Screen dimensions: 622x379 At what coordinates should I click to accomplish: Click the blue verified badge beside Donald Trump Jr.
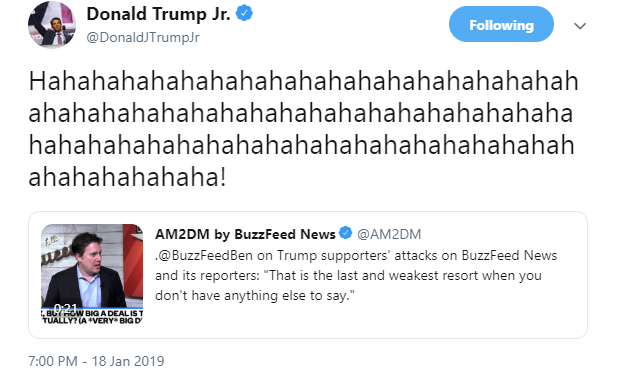click(x=244, y=13)
